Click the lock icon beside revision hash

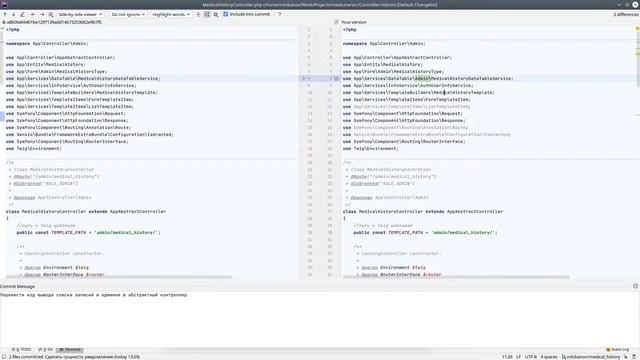[4, 22]
